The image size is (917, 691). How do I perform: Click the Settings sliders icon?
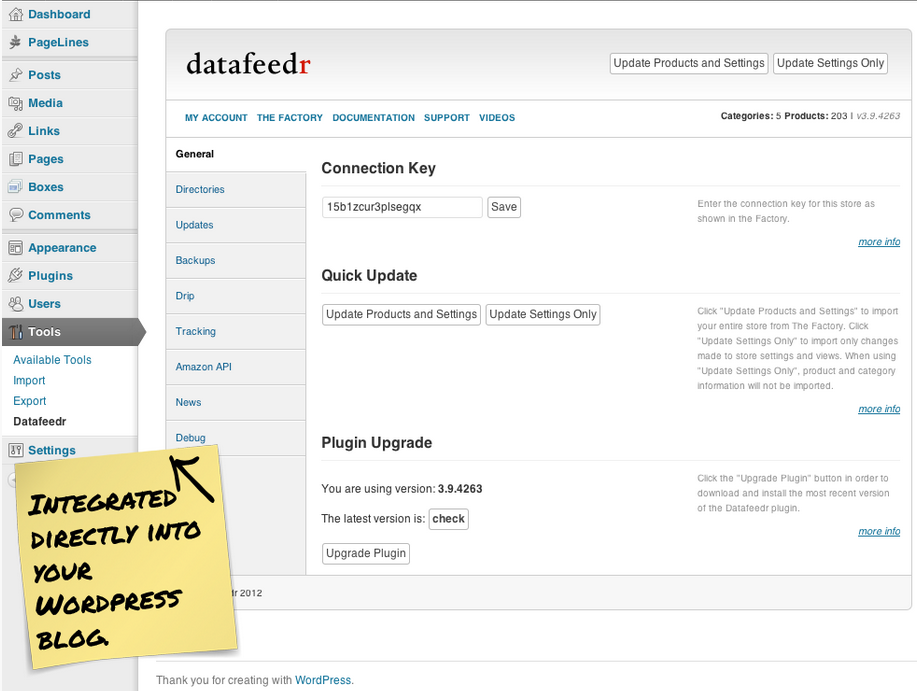click(x=16, y=450)
